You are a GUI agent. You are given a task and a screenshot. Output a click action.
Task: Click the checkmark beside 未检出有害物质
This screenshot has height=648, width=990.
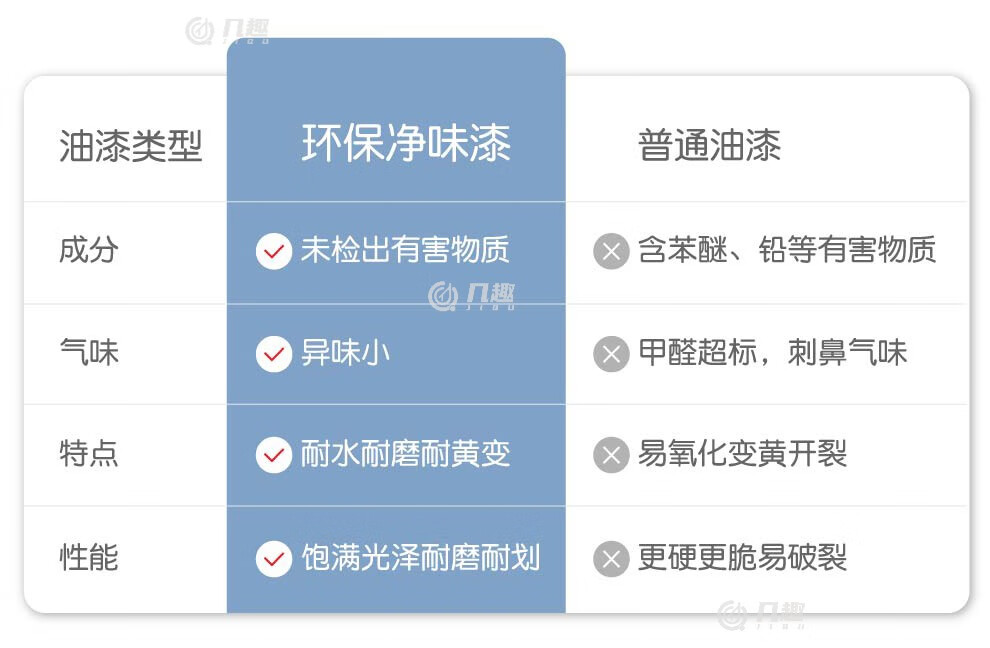(x=273, y=251)
